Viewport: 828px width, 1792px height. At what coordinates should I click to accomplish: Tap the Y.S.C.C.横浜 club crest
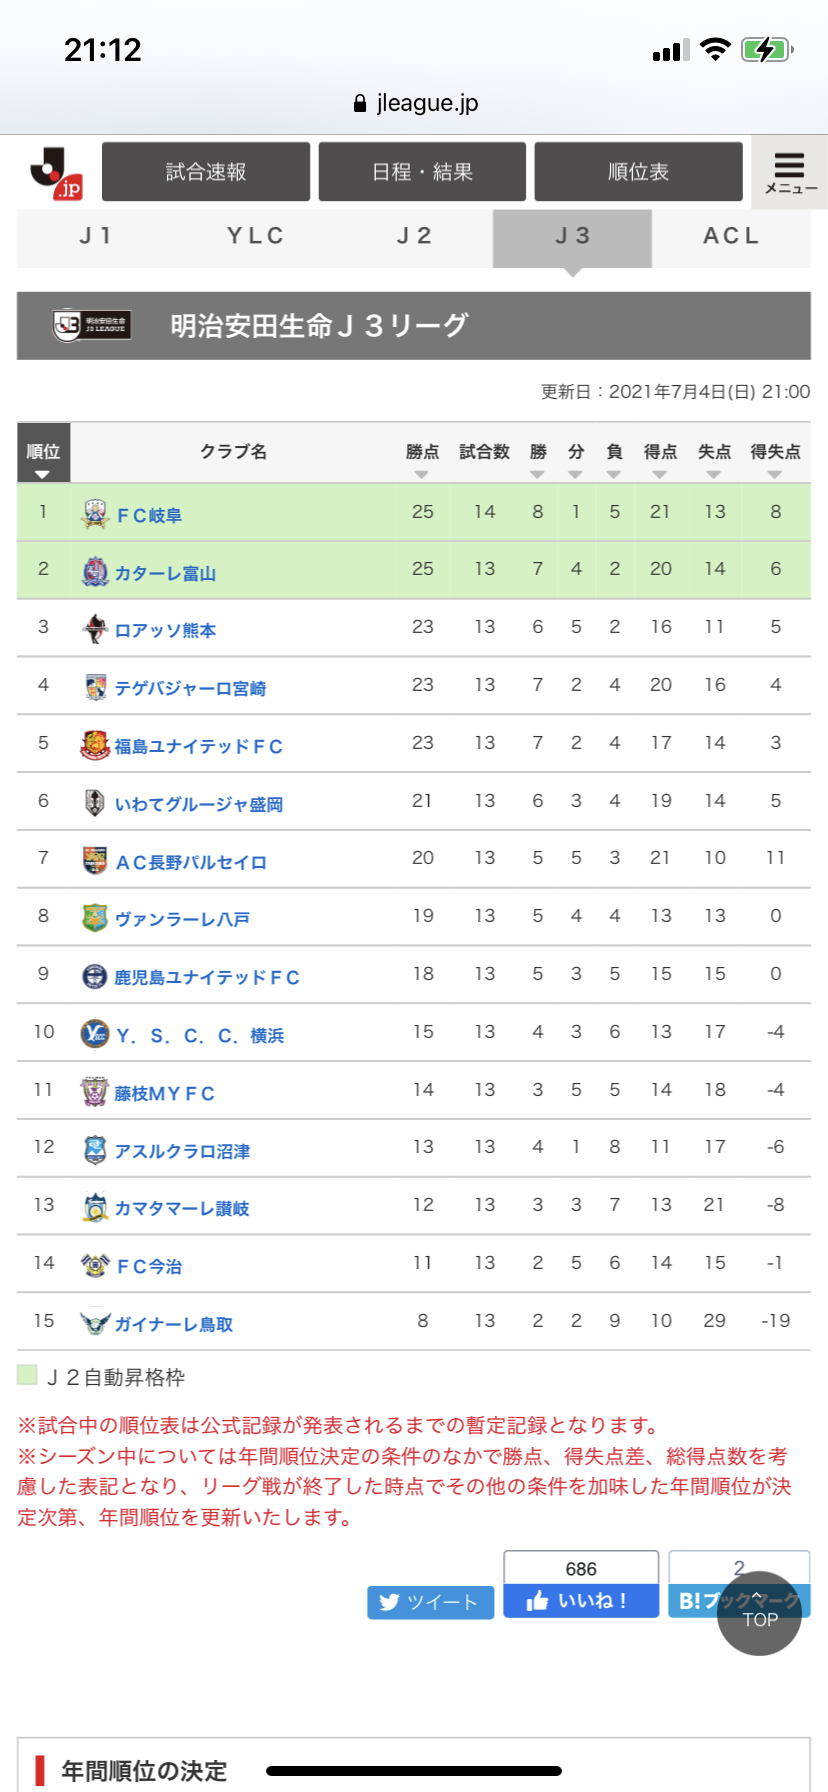click(x=95, y=1034)
